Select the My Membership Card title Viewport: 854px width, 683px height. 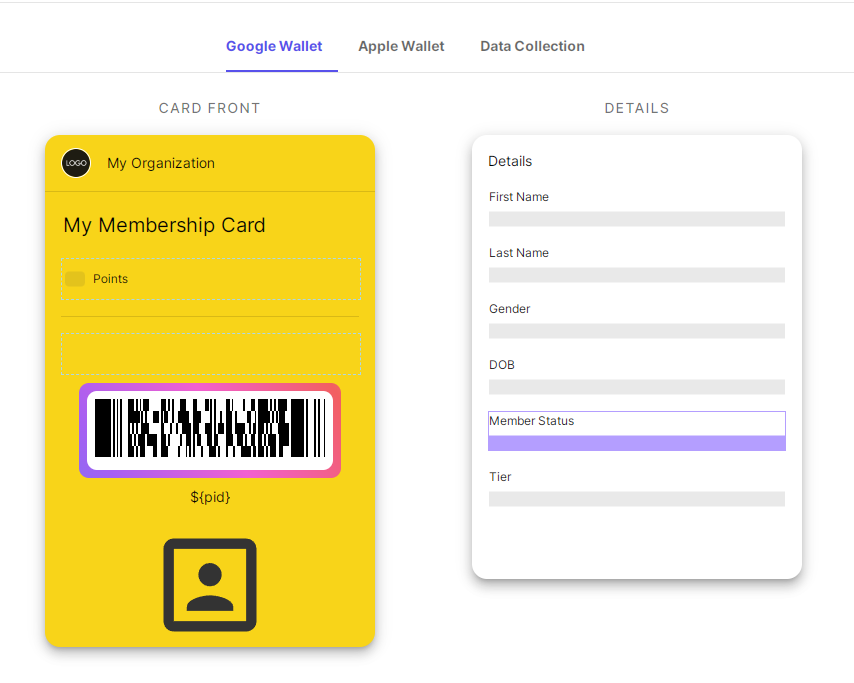[x=164, y=225]
